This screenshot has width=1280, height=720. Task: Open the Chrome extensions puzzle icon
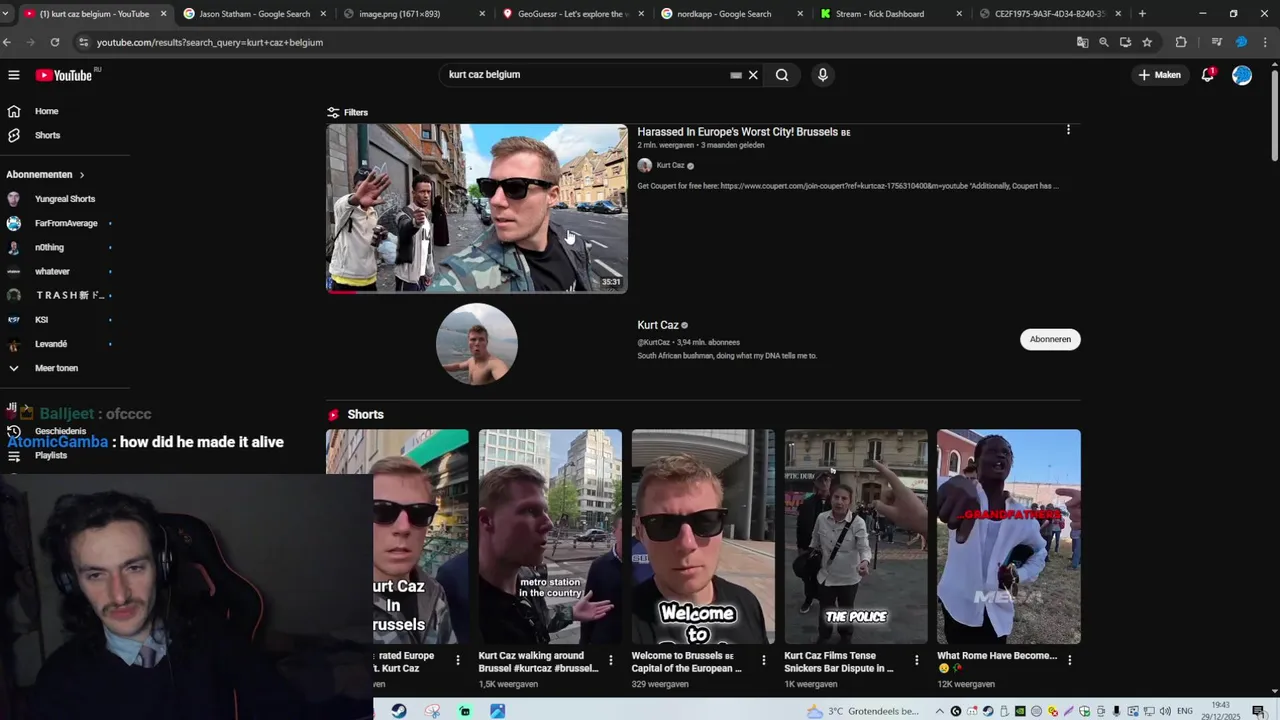point(1181,42)
